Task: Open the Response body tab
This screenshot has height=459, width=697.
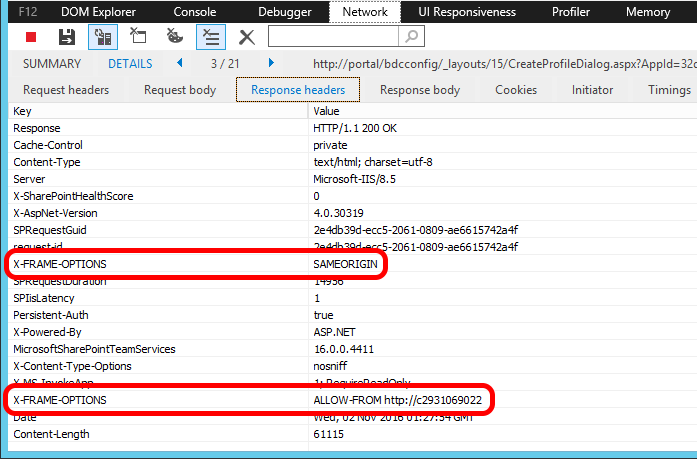Action: pos(420,90)
